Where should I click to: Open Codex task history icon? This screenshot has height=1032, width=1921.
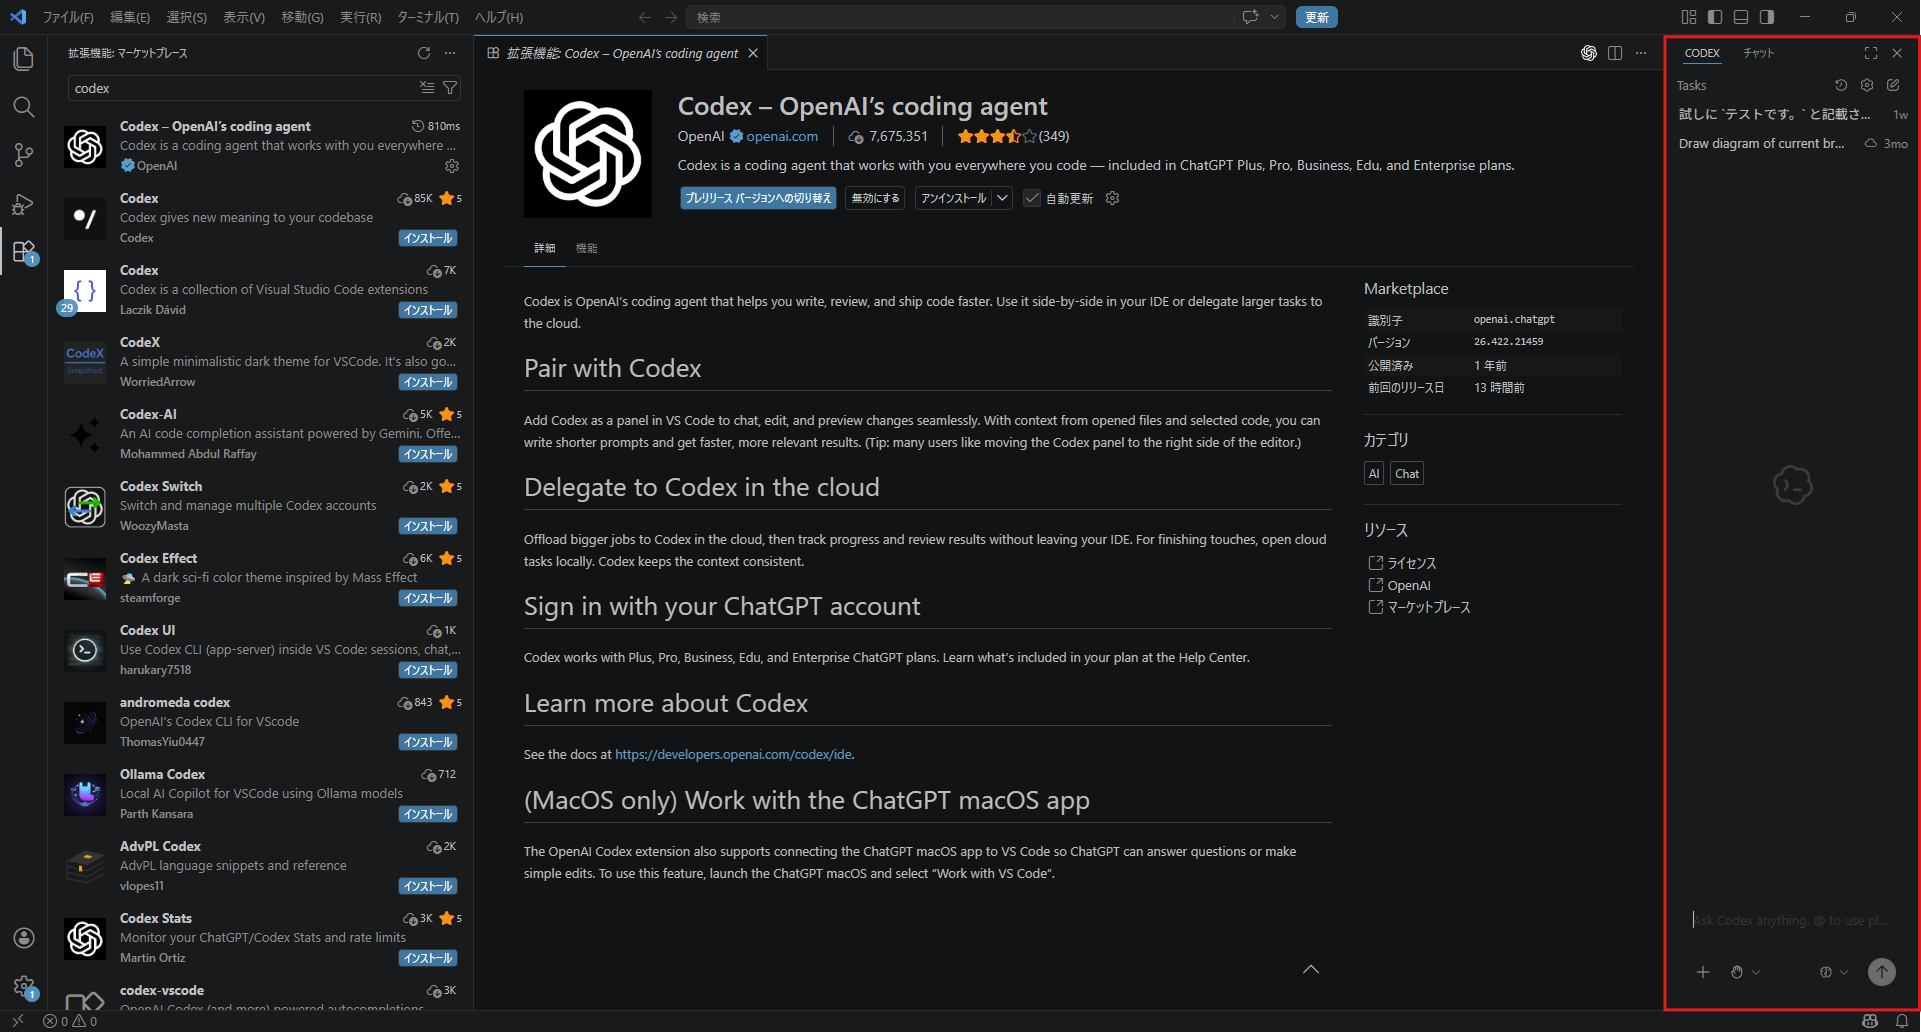[x=1841, y=85]
